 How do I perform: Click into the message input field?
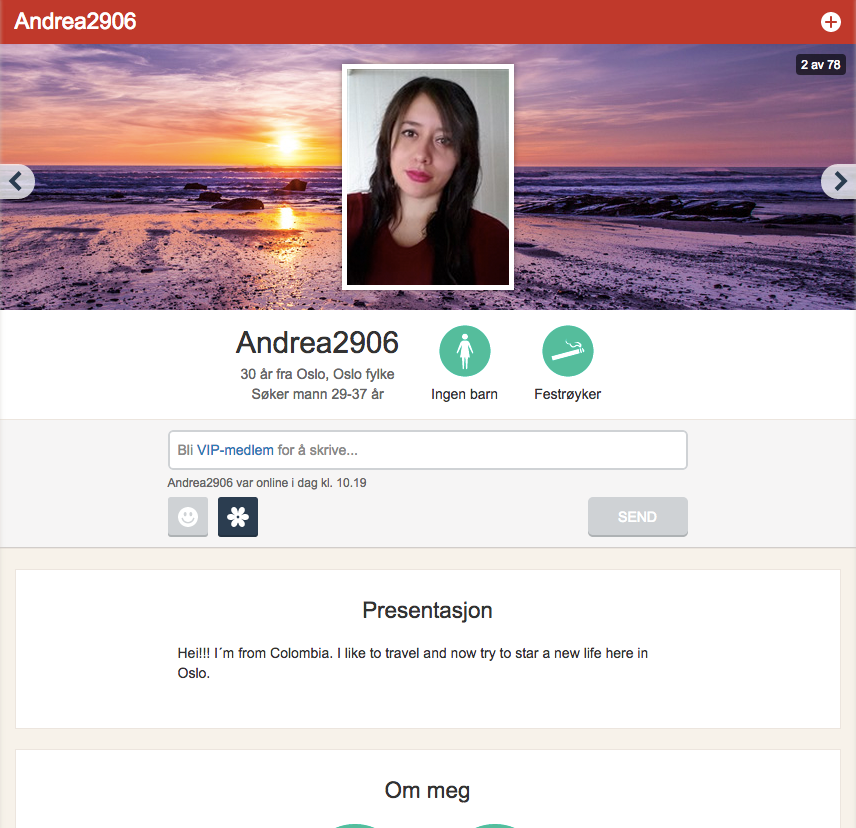click(x=427, y=450)
